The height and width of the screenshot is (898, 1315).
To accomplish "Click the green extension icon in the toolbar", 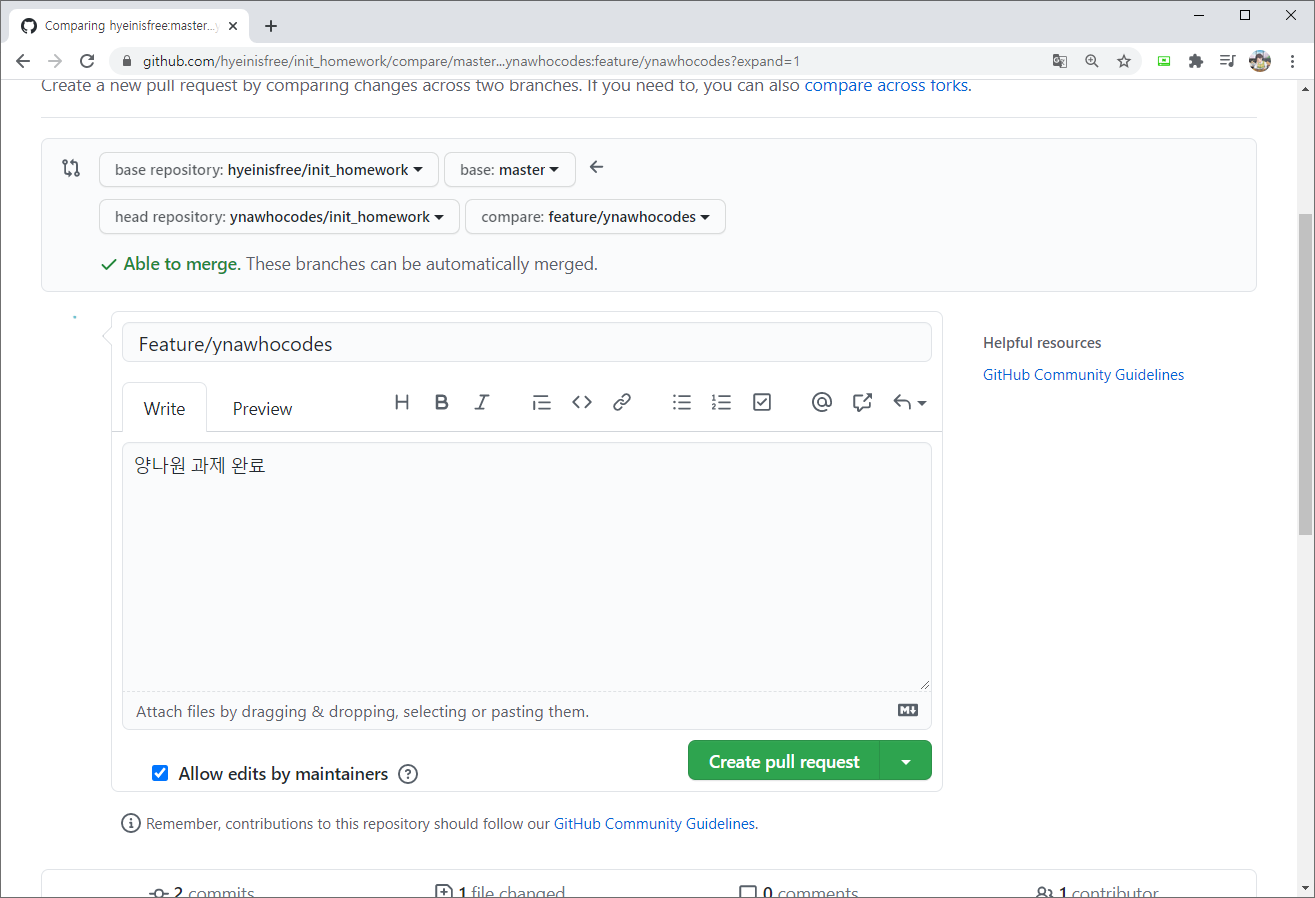I will pos(1163,61).
